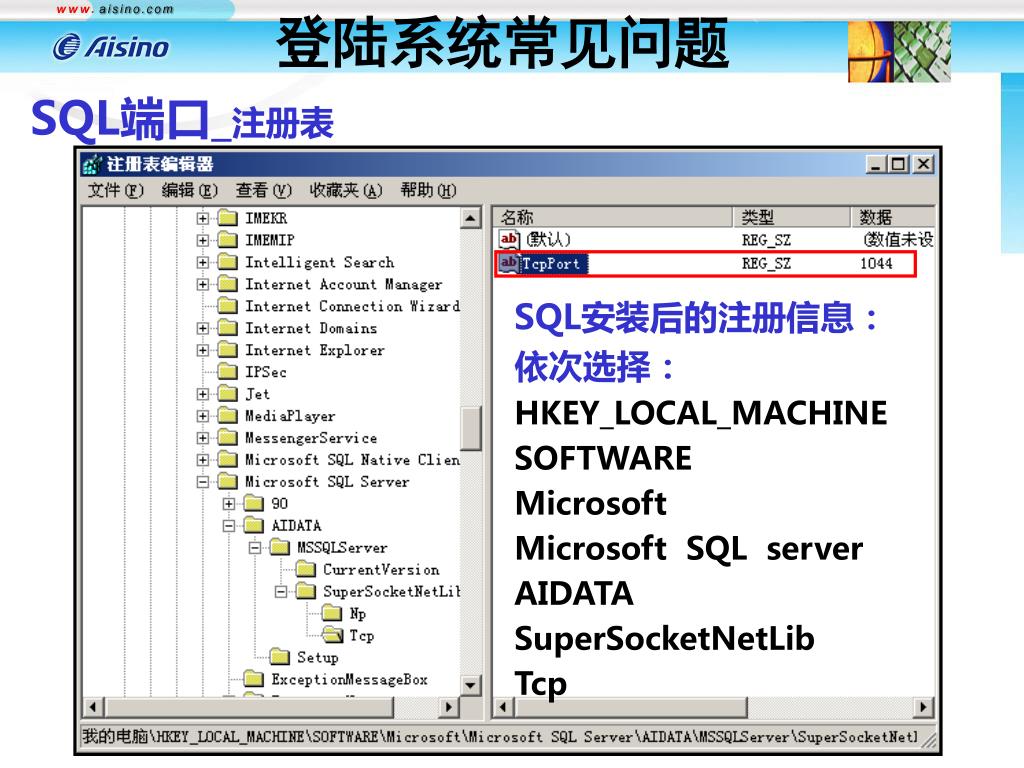This screenshot has height=768, width=1024.
Task: Click the Intelligent Search folder icon
Action: [x=227, y=262]
